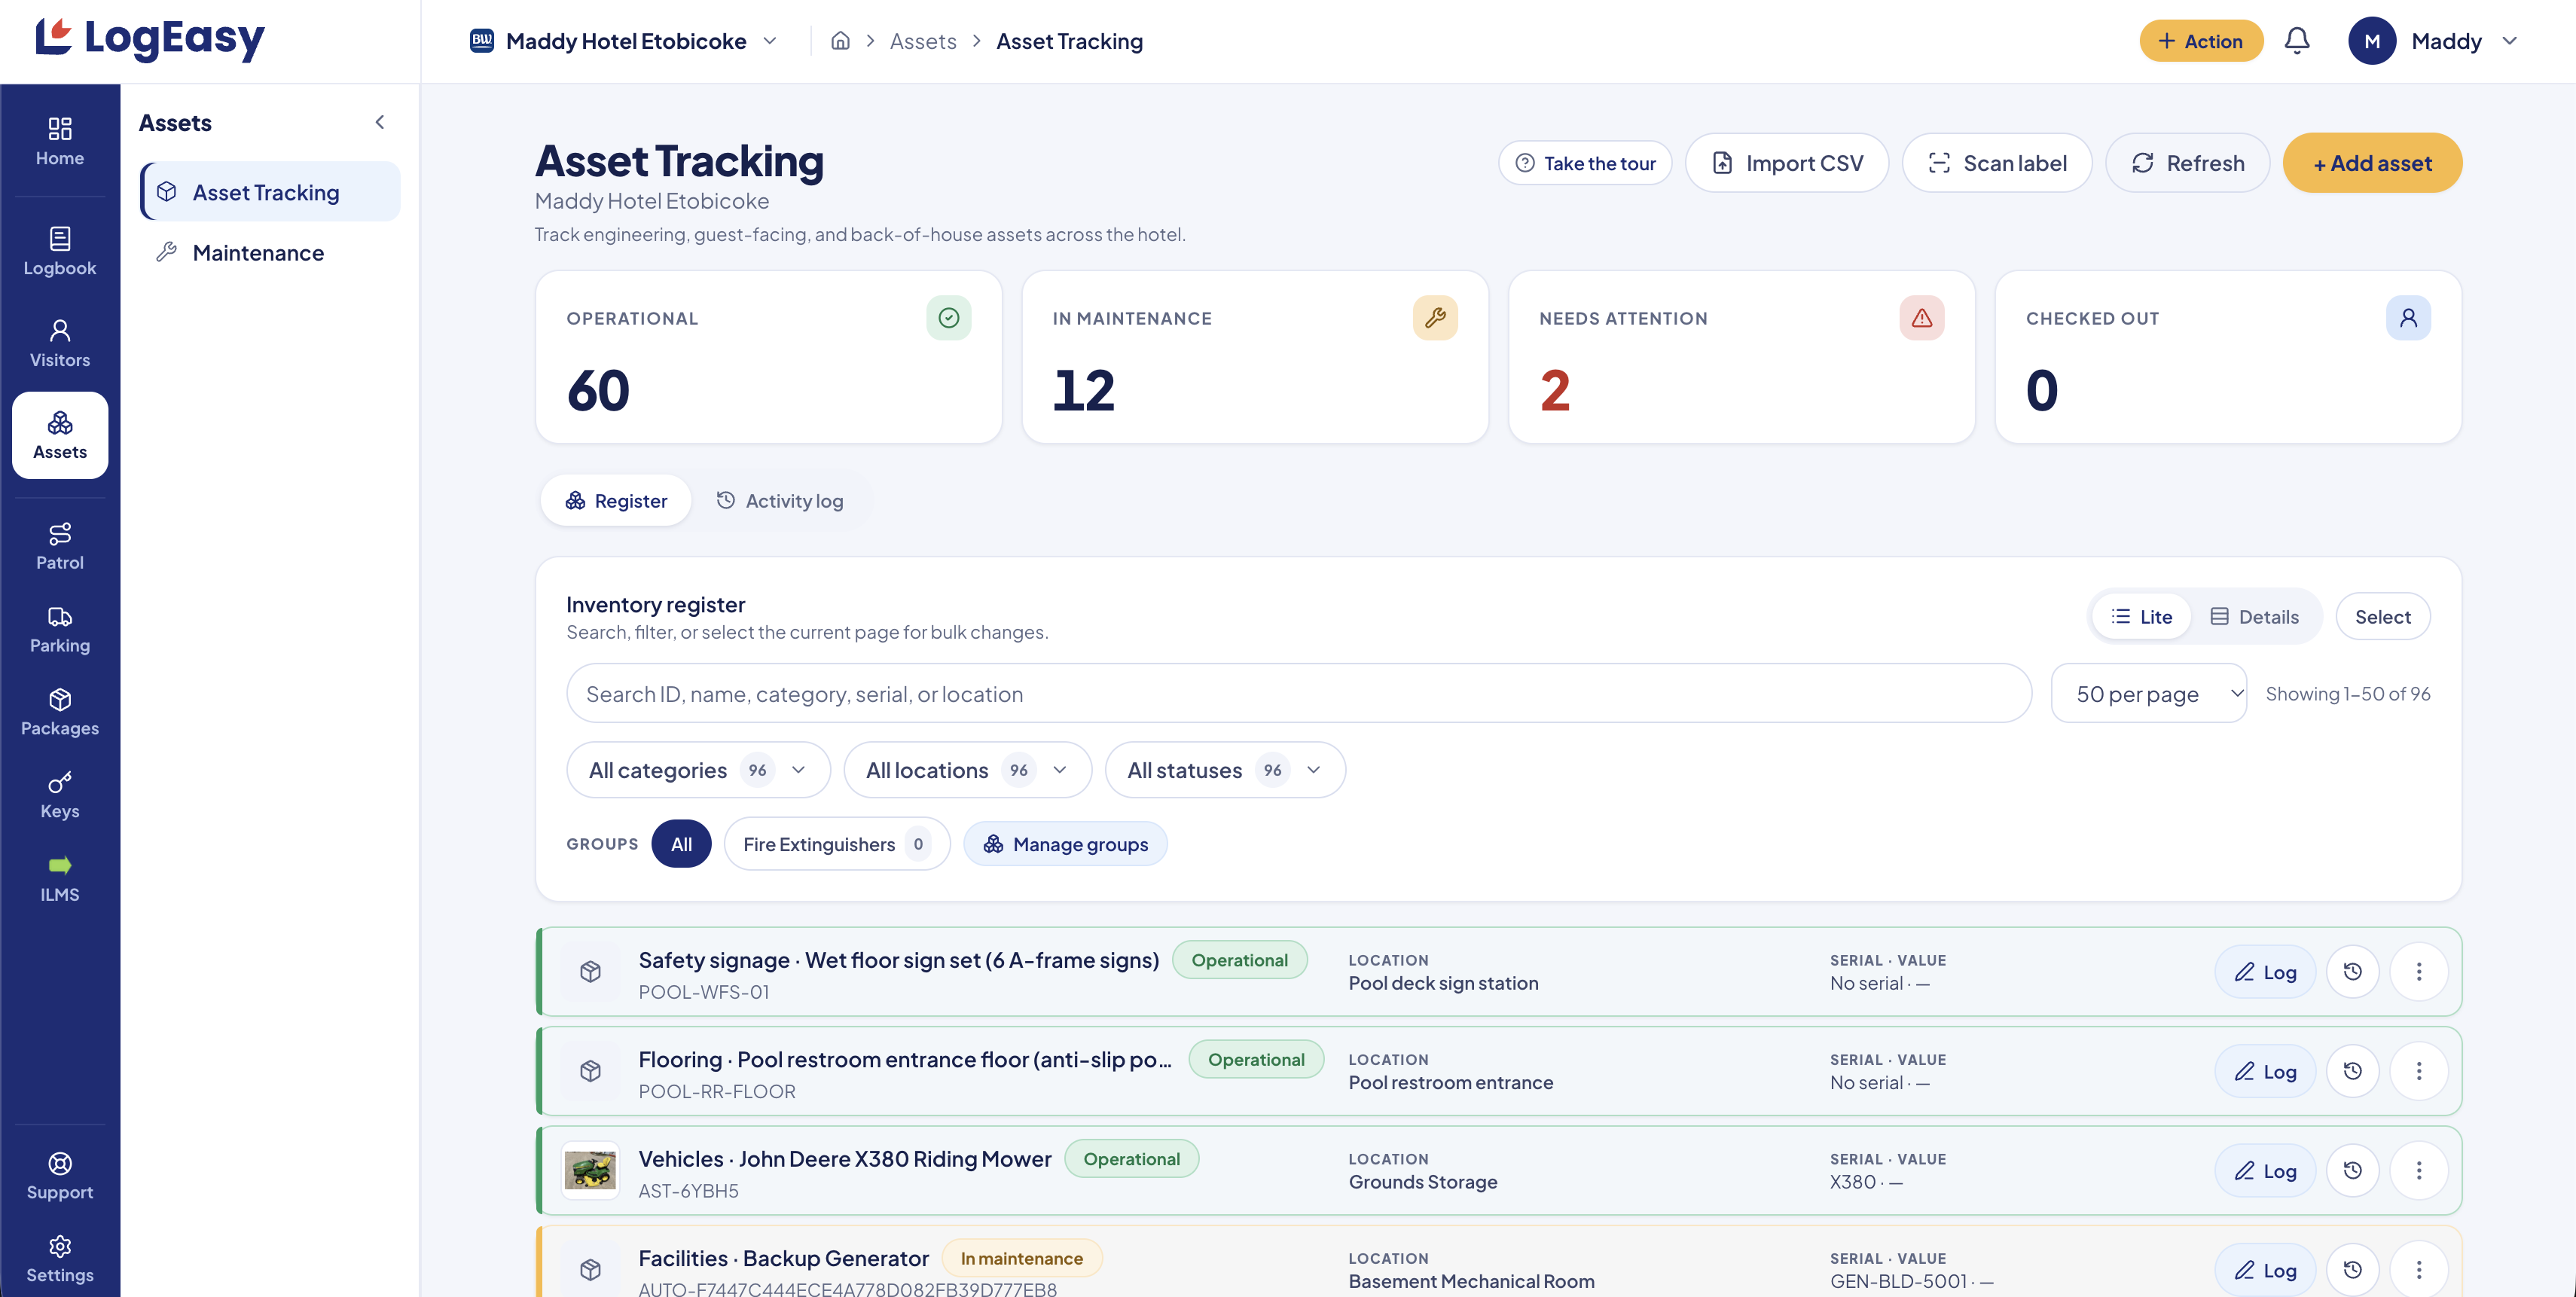Open Home in the left sidebar

(60, 142)
